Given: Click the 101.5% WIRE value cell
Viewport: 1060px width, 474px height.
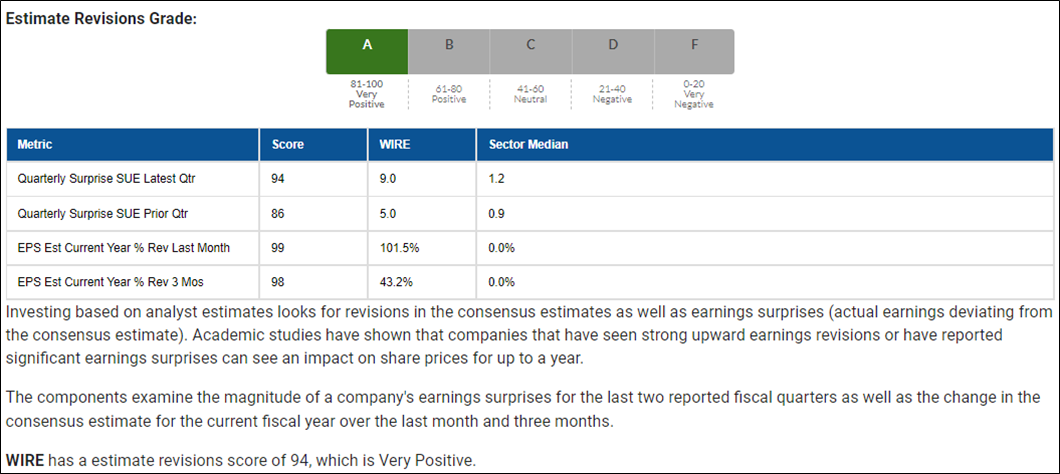Looking at the screenshot, I should point(423,248).
